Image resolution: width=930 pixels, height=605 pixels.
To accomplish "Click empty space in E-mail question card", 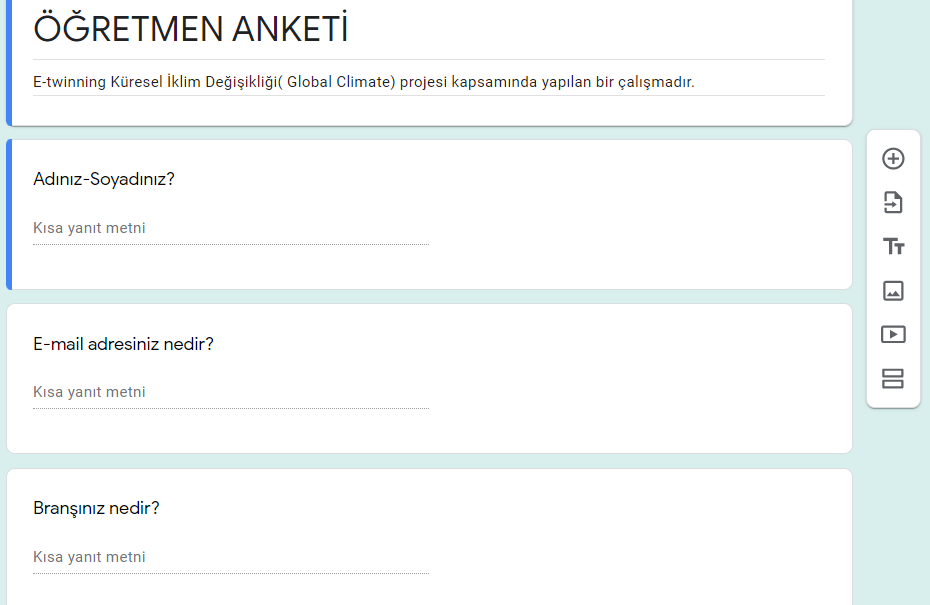I will coord(640,380).
